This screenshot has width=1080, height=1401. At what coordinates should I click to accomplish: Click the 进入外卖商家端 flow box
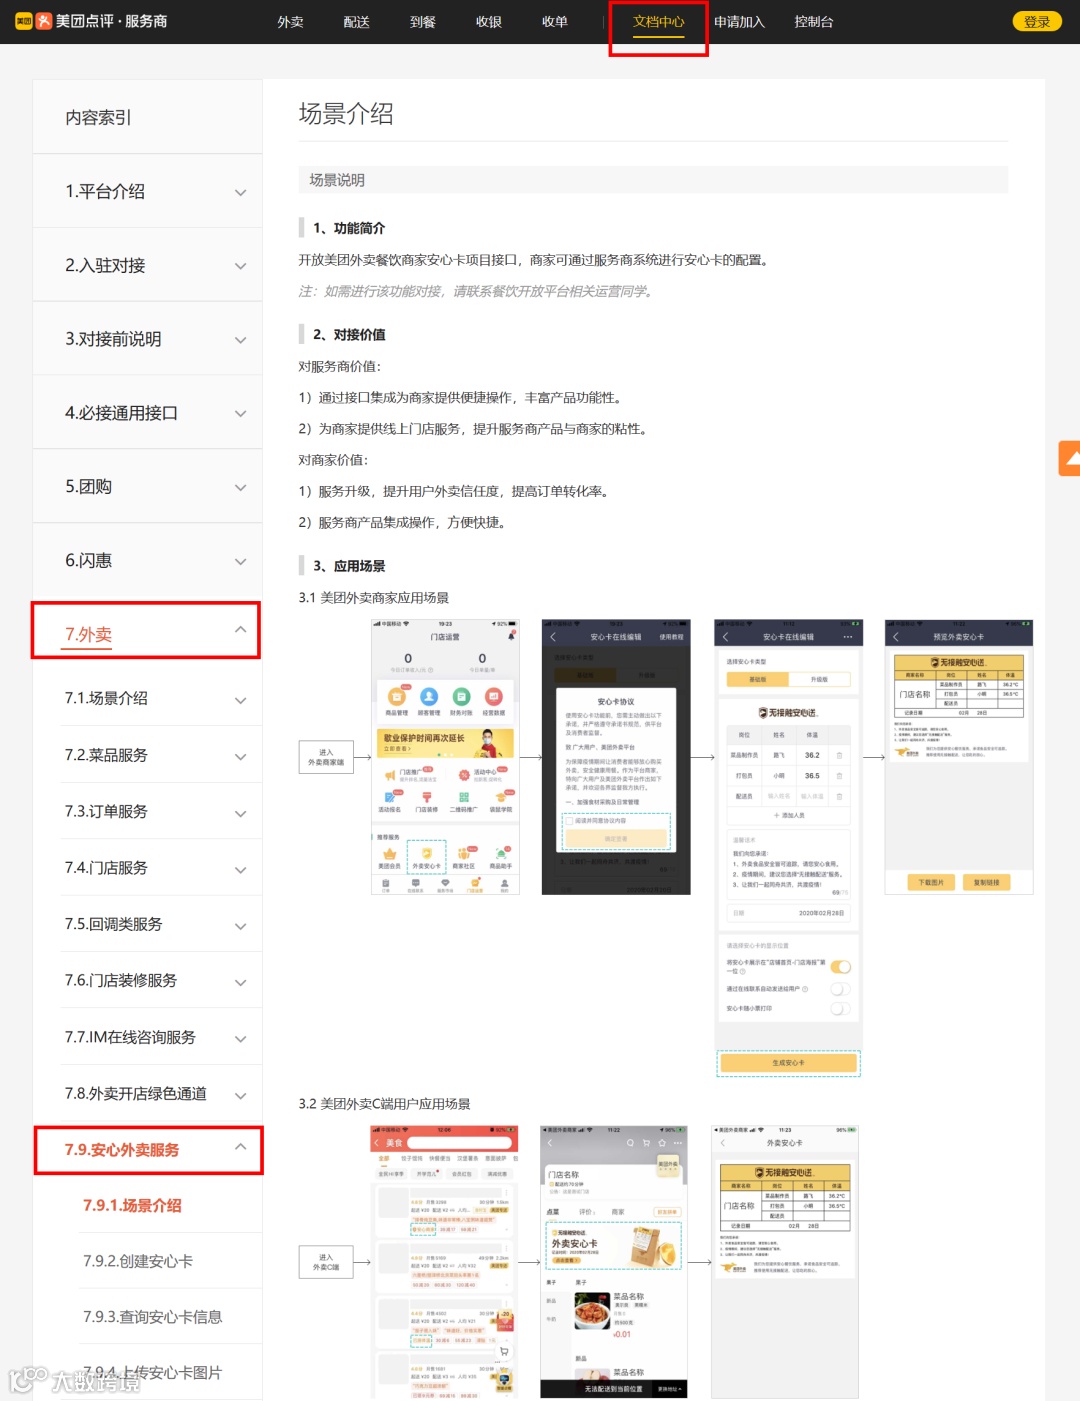click(x=326, y=757)
